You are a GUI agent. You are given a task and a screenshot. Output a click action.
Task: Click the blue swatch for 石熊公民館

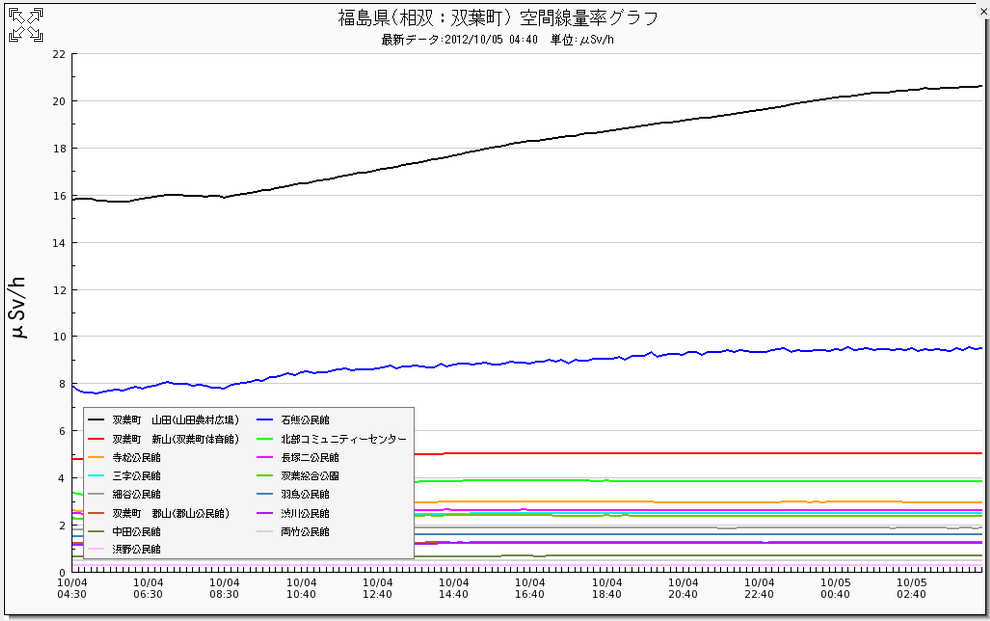[x=266, y=421]
